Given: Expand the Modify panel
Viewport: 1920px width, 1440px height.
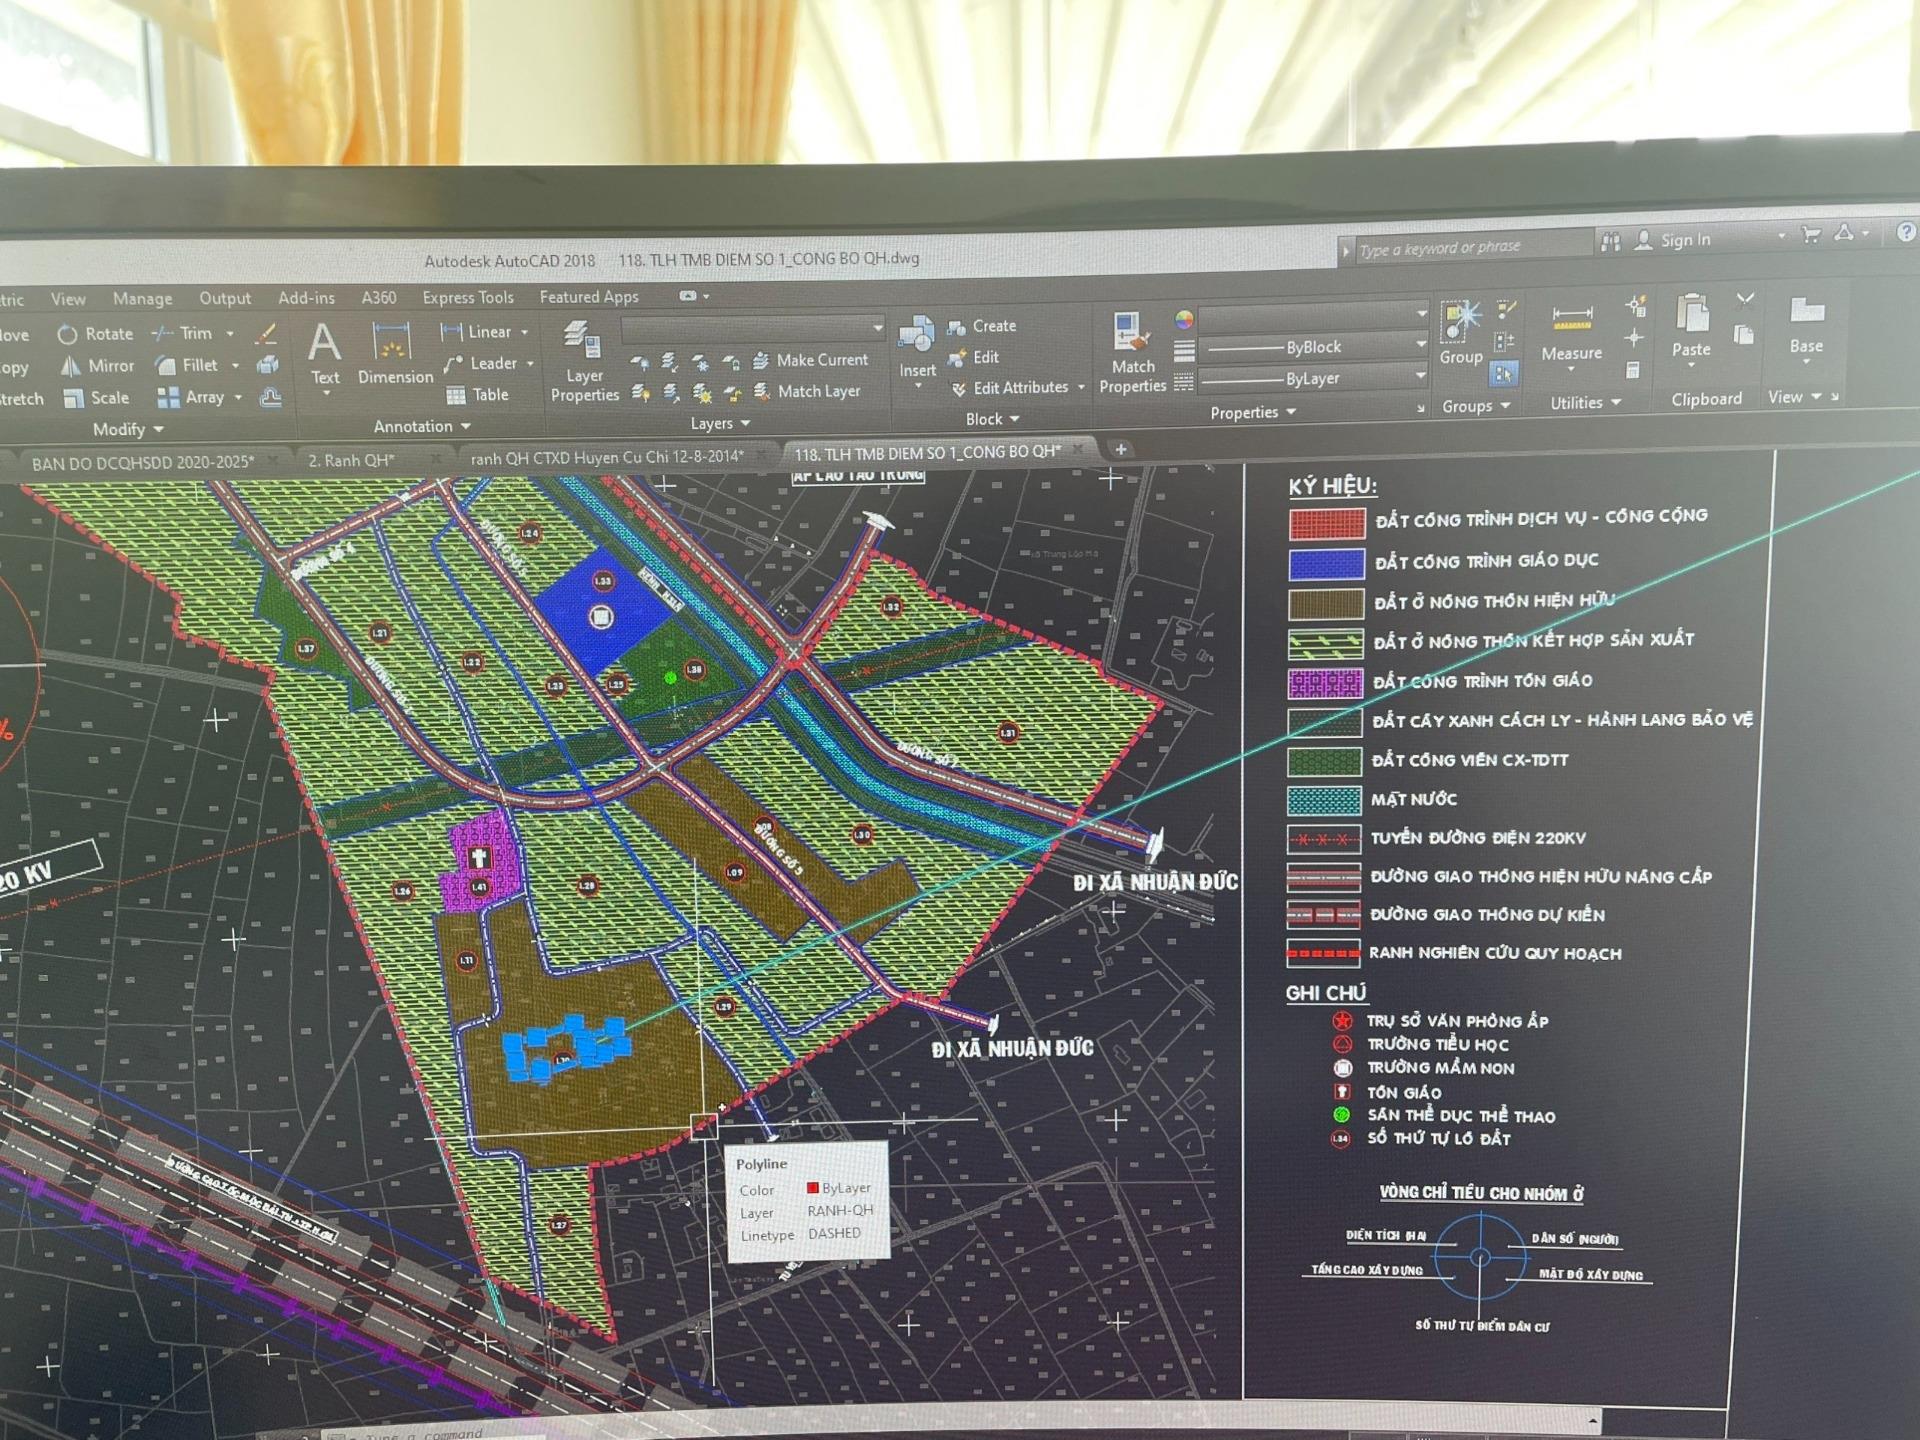Looking at the screenshot, I should [128, 429].
